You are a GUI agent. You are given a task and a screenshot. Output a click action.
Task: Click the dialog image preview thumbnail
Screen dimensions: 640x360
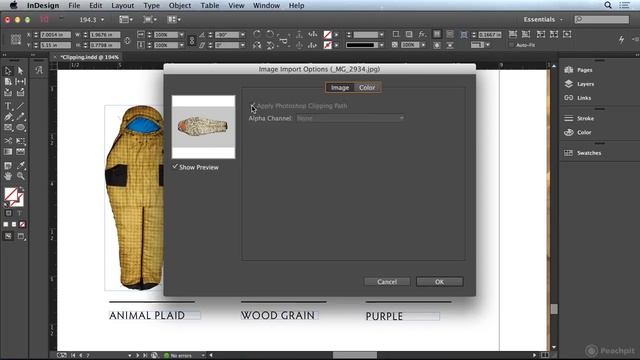pyautogui.click(x=203, y=127)
